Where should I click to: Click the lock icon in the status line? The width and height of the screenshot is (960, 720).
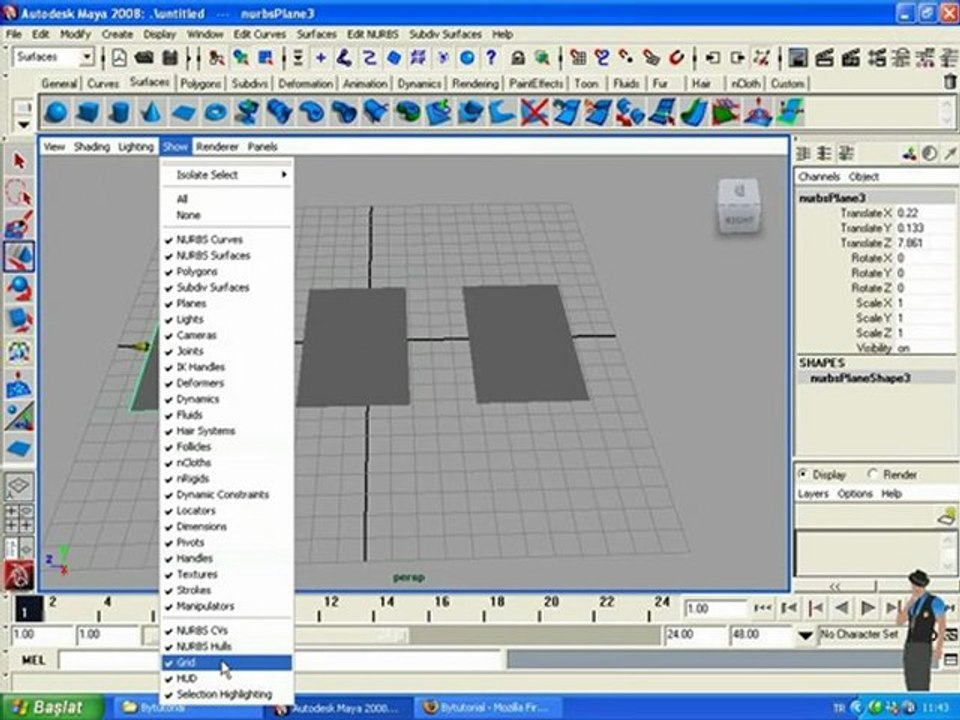pos(518,58)
